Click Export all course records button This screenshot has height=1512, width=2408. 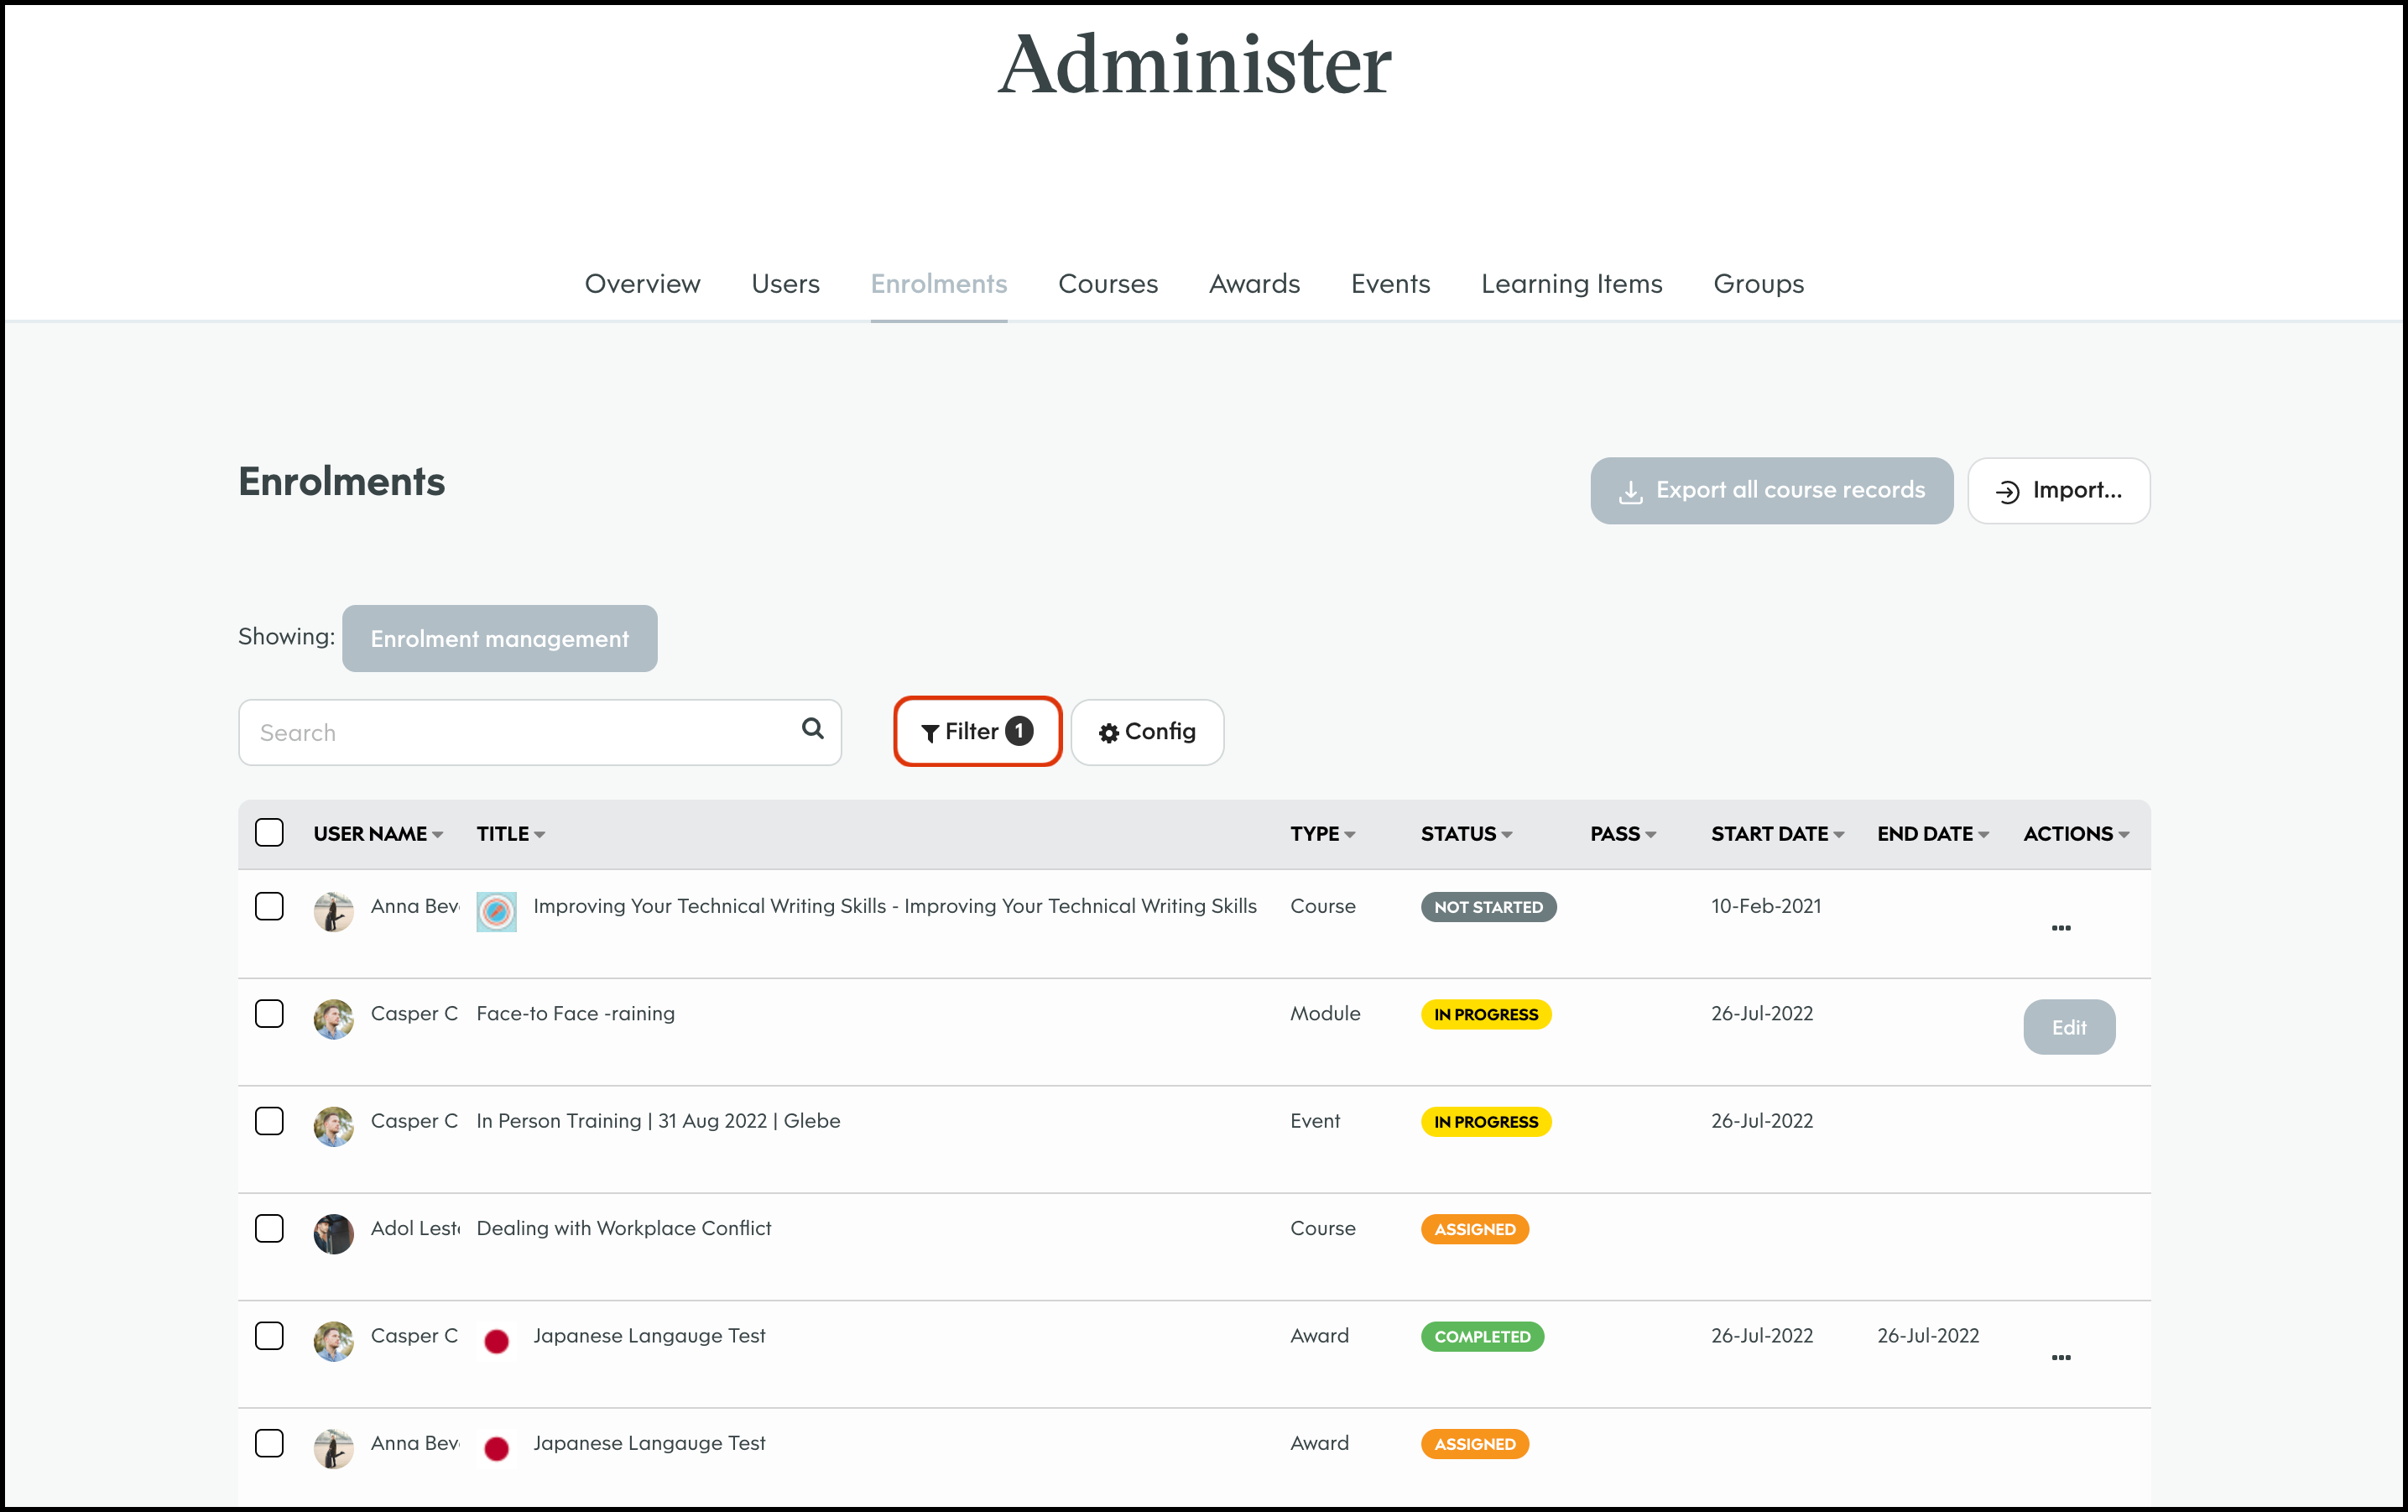(x=1770, y=490)
